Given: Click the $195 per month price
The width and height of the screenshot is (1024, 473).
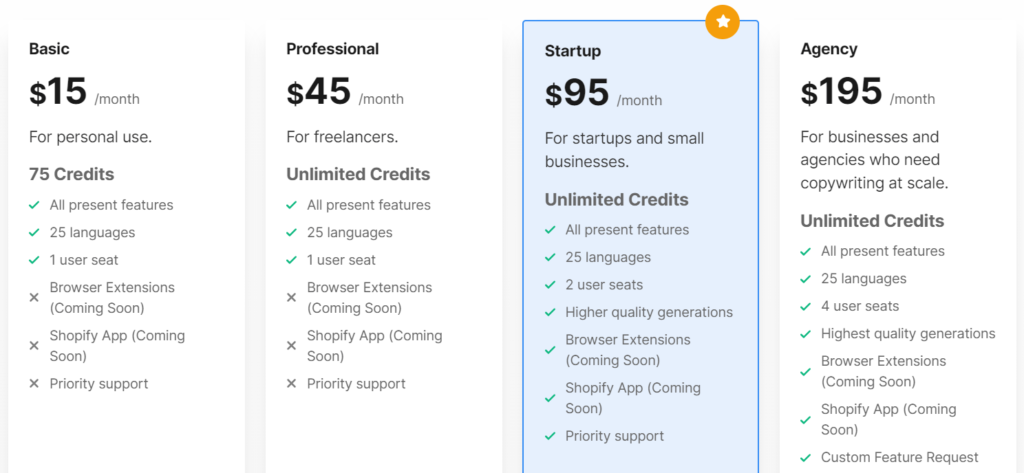Looking at the screenshot, I should (867, 93).
